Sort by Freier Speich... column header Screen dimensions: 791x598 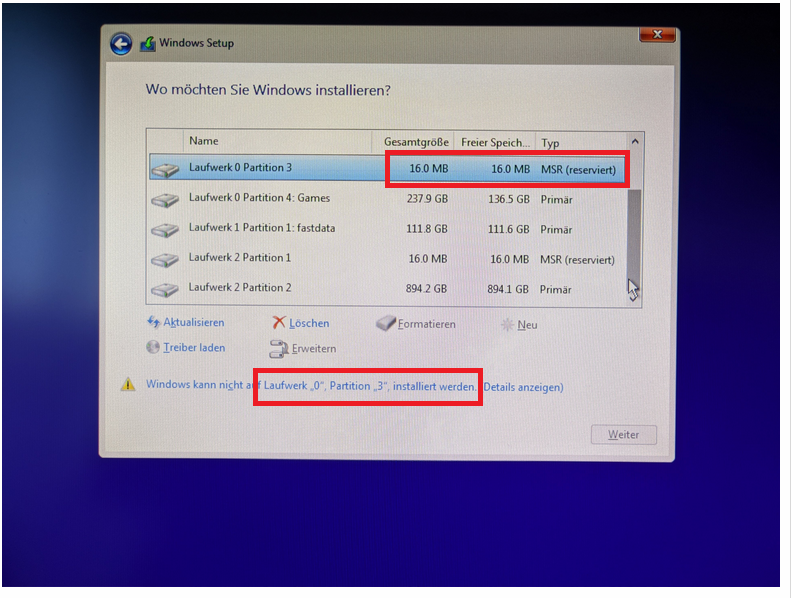(x=495, y=143)
